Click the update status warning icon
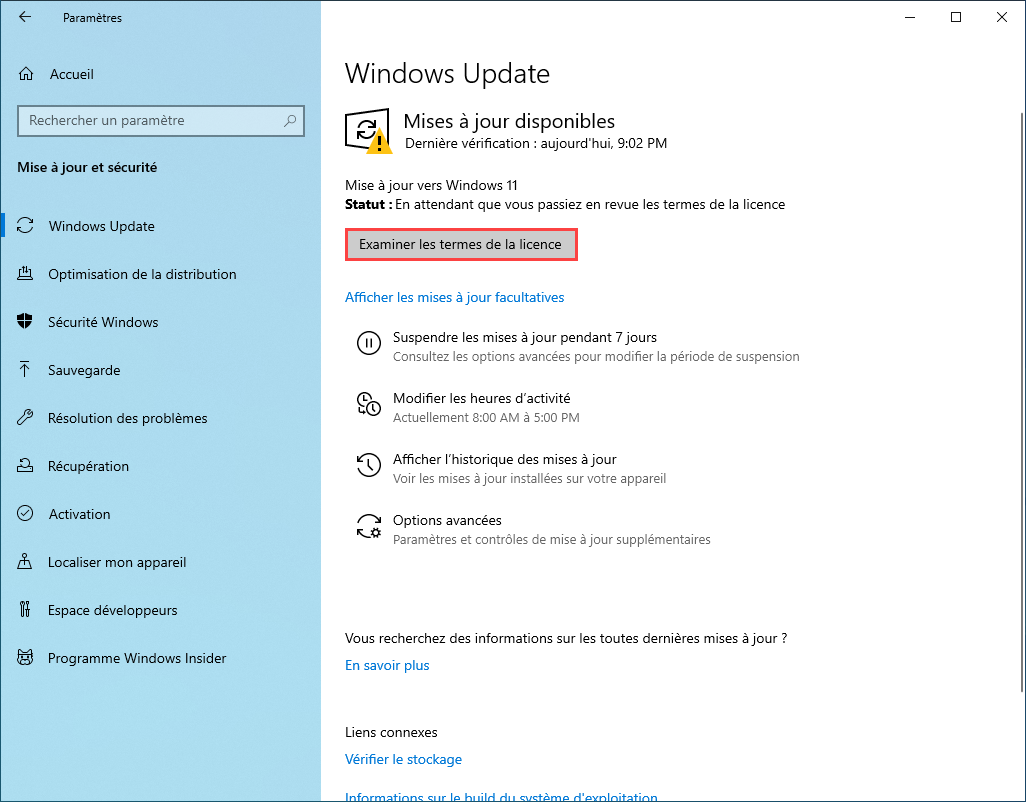 (368, 131)
